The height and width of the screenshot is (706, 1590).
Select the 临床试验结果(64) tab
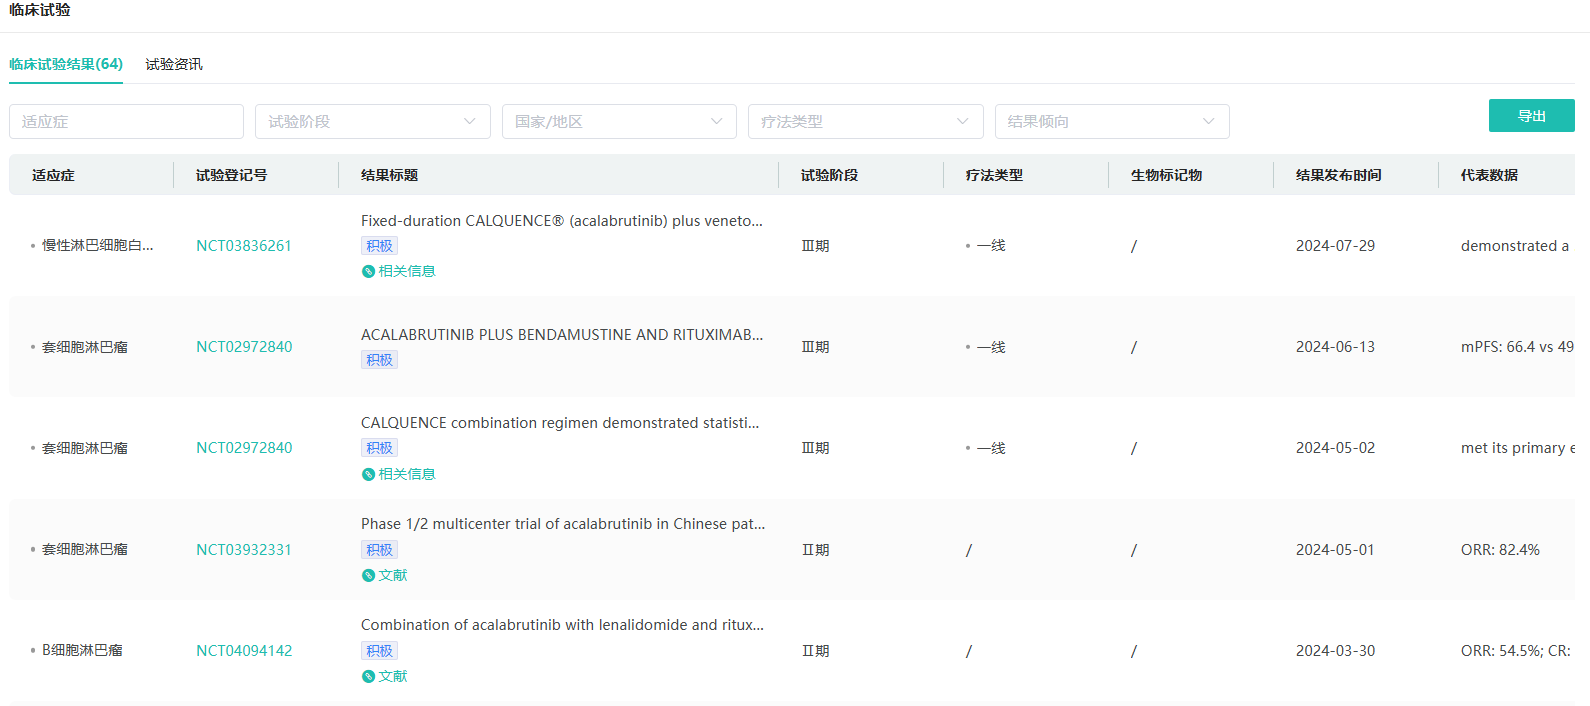click(x=66, y=64)
